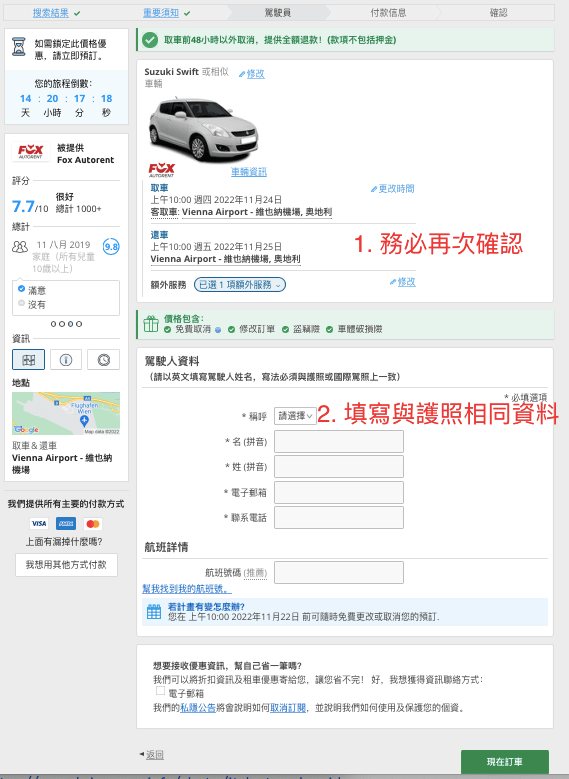Click the map pin at Flughafen Wien

coord(84,421)
